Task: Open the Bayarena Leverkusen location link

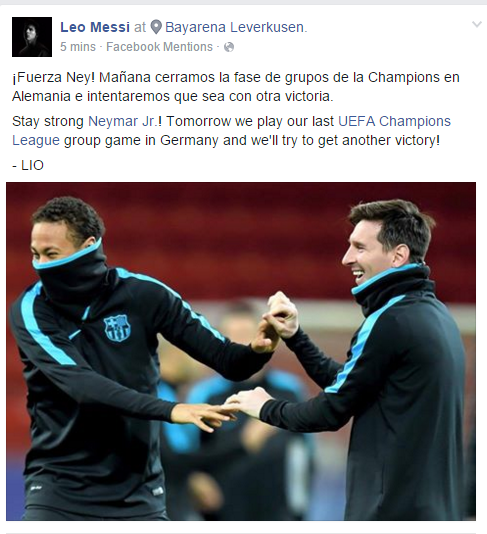Action: [x=236, y=27]
